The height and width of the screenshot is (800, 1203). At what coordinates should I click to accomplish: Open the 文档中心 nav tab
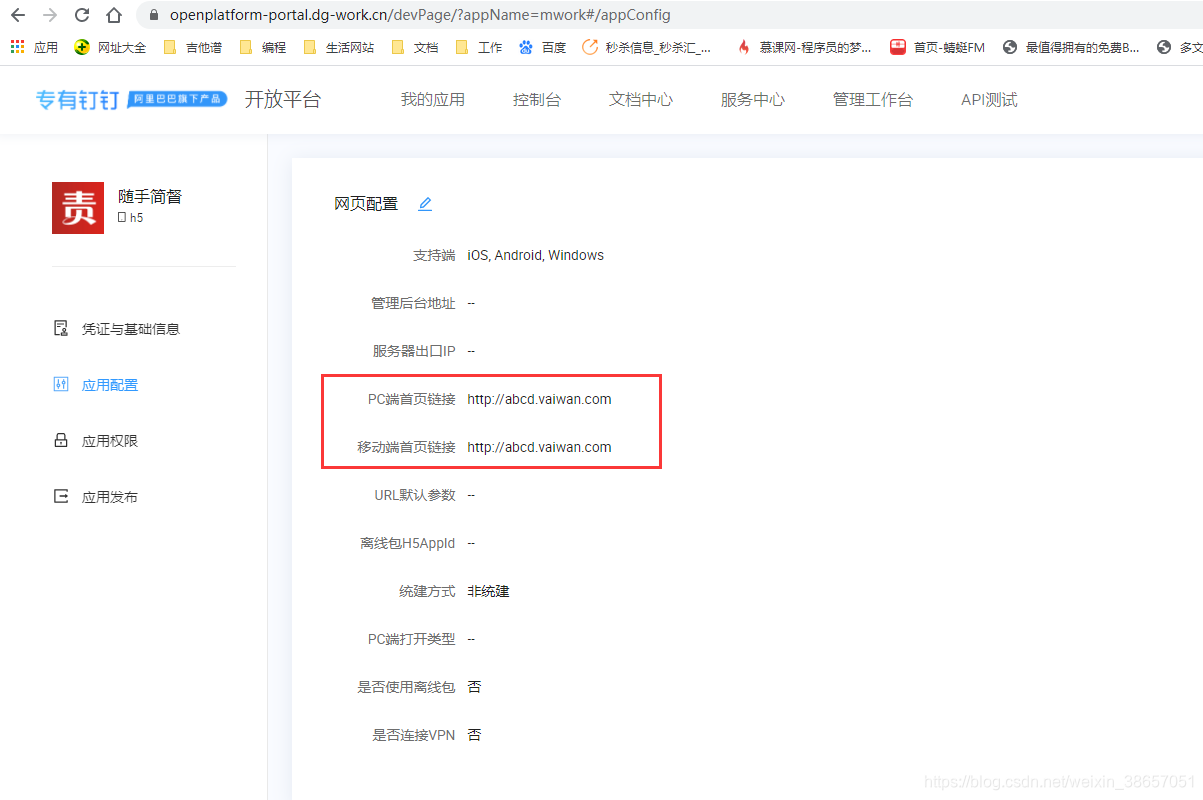click(641, 100)
